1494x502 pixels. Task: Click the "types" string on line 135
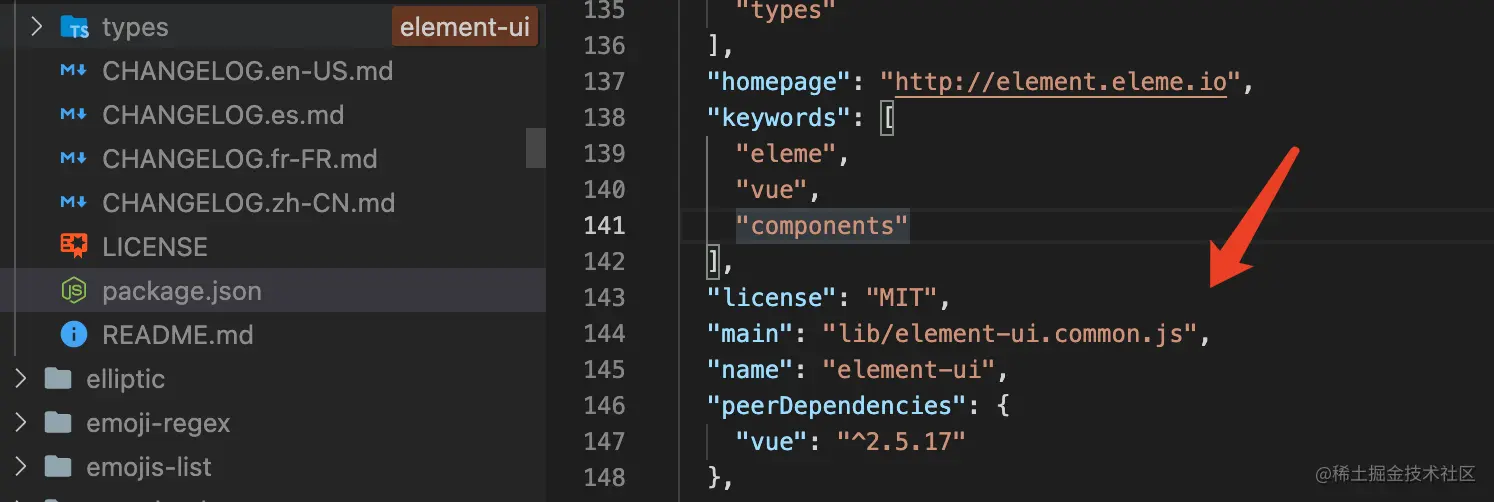[x=786, y=10]
